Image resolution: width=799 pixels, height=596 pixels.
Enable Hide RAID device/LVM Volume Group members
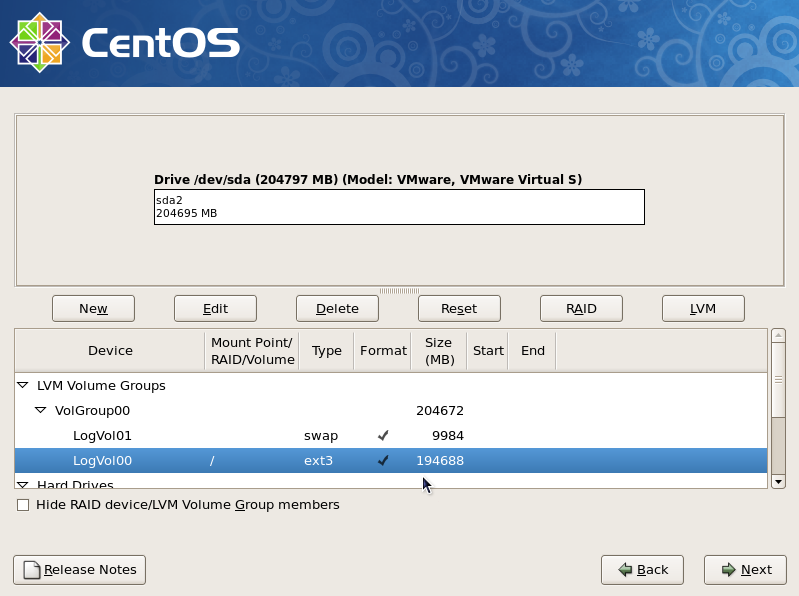23,505
